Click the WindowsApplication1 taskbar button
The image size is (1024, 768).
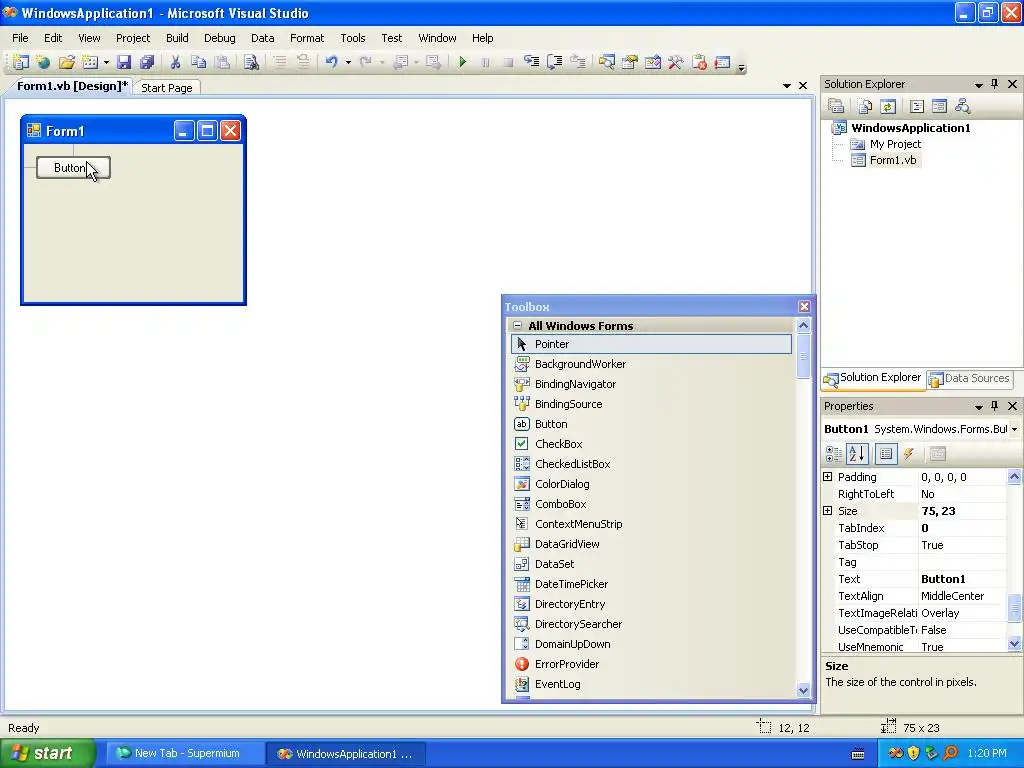click(x=345, y=754)
